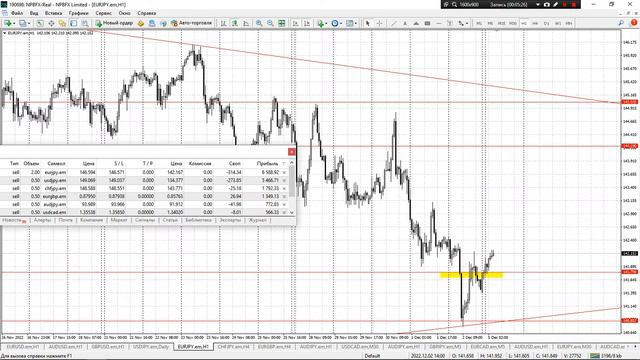
Task: Close the usdcad.em sell order
Action: point(284,212)
